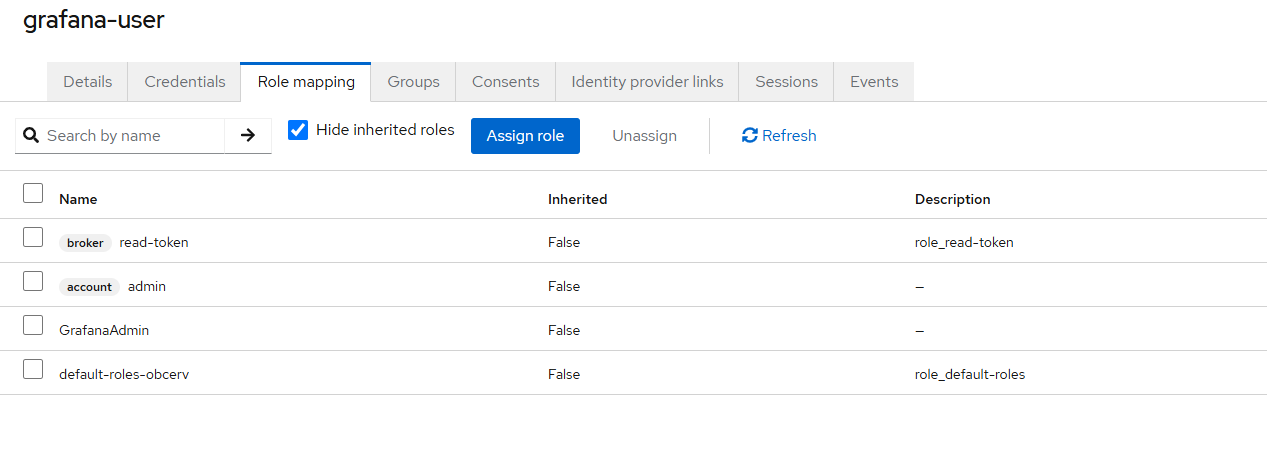Click the admin role name
This screenshot has width=1267, height=452.
[x=147, y=286]
